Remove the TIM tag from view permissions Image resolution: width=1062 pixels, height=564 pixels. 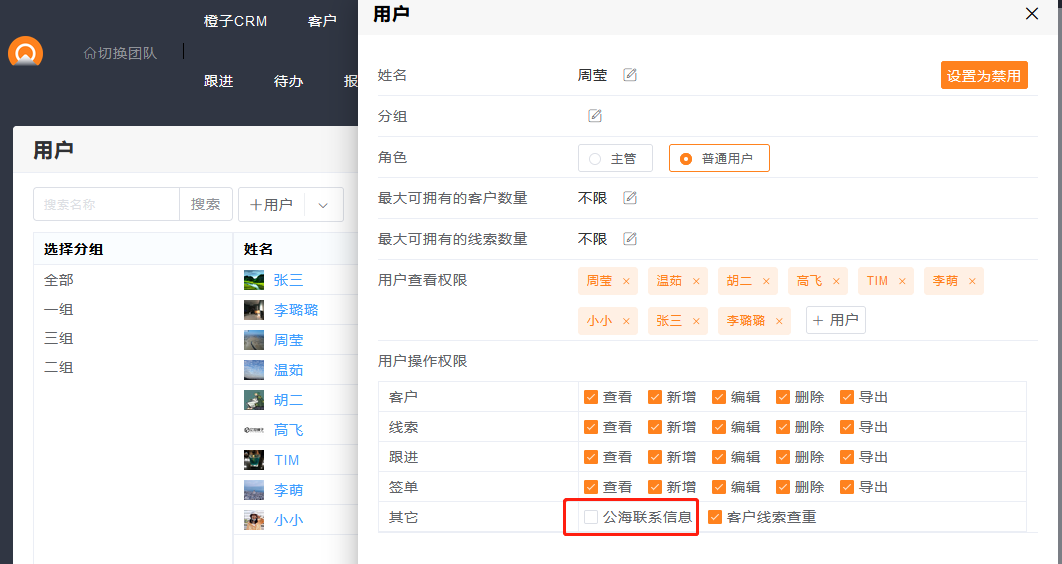pos(902,281)
